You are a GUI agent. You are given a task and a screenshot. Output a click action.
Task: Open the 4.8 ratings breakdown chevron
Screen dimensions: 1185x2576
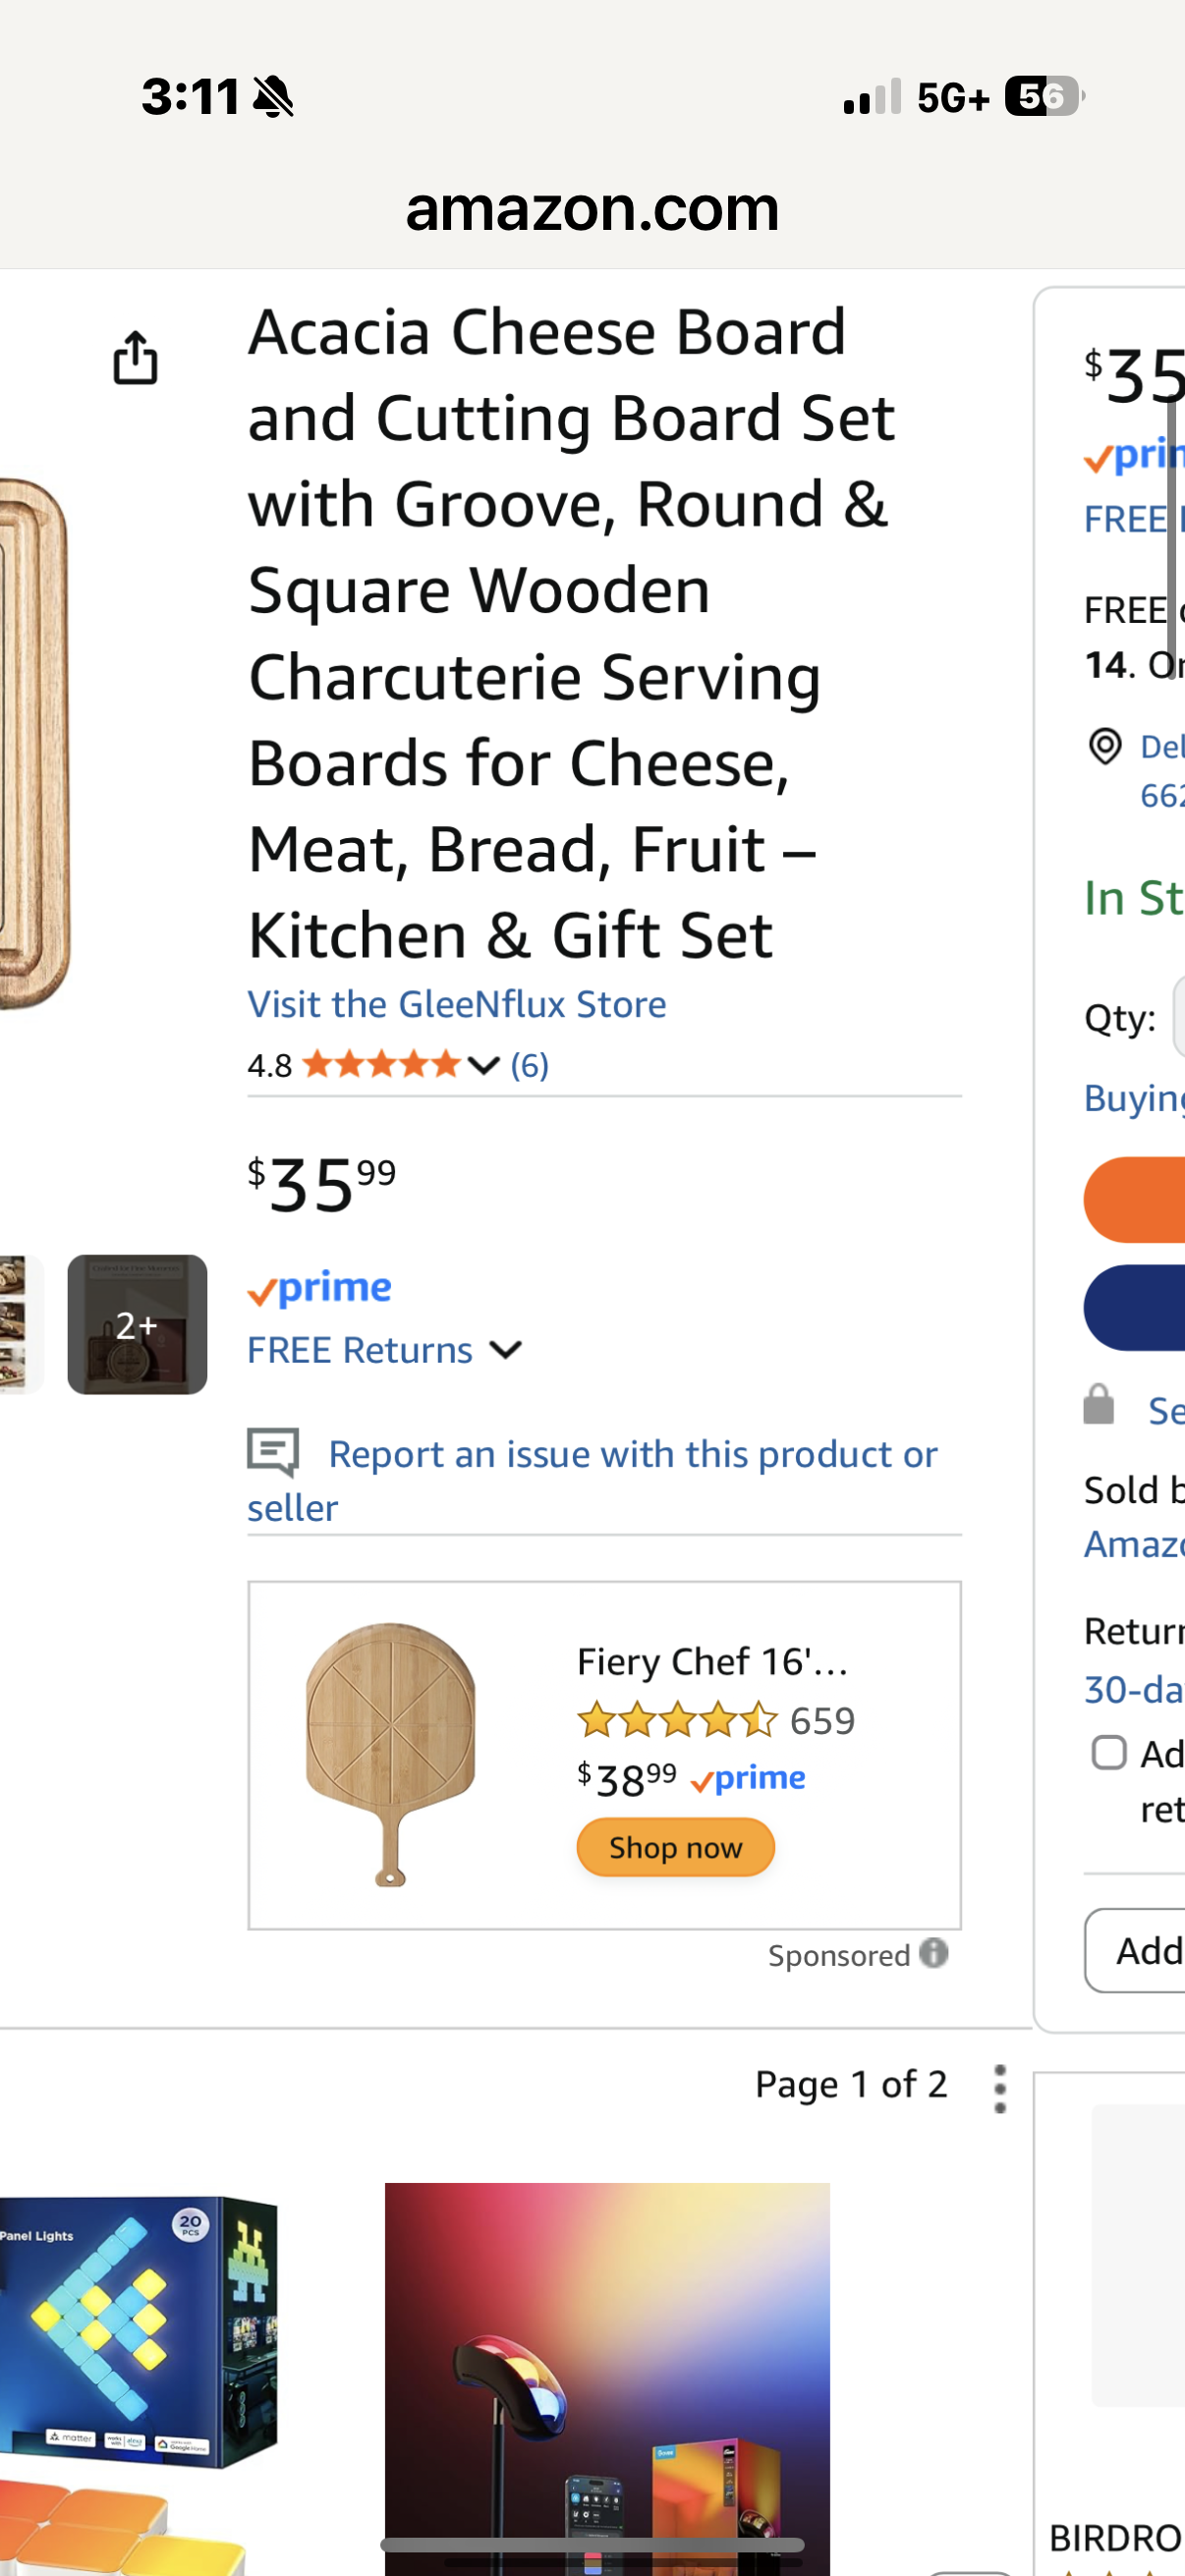(484, 1065)
